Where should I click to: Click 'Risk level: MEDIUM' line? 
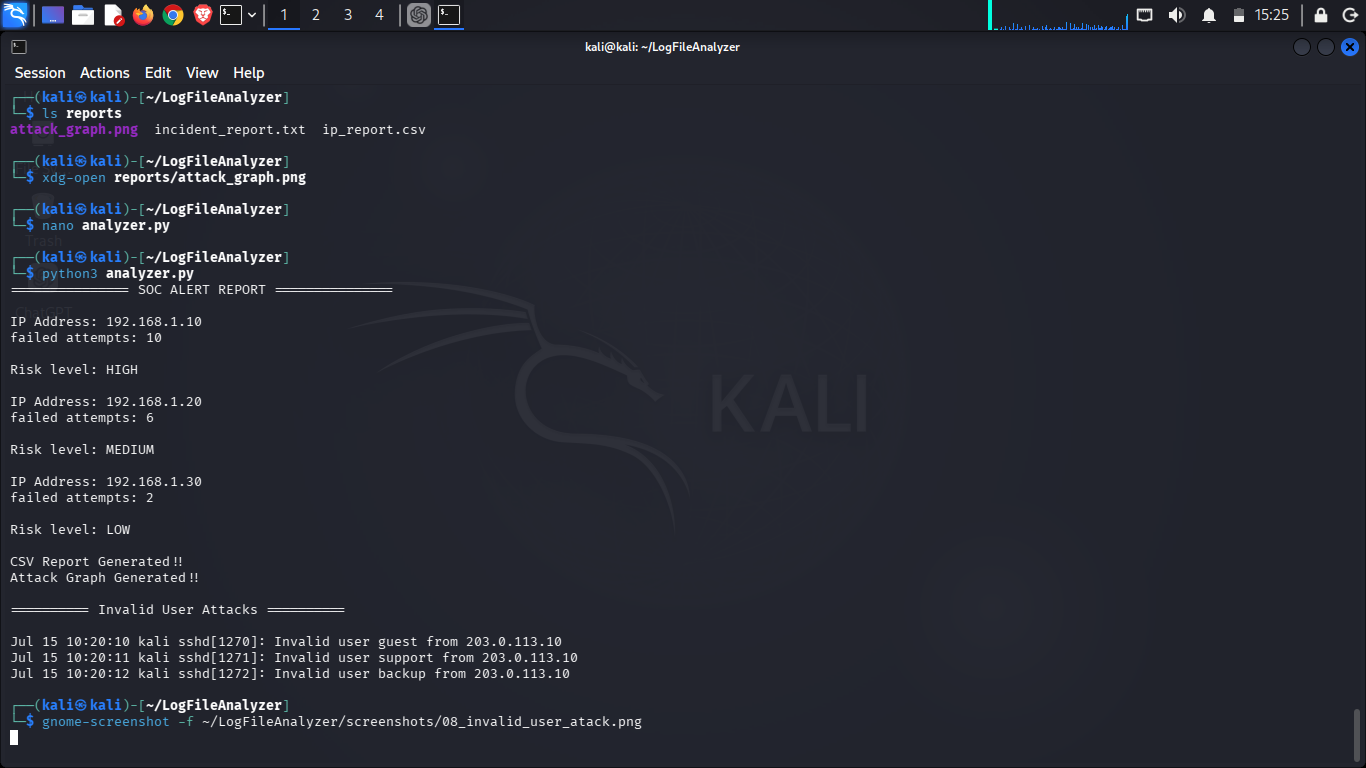82,450
